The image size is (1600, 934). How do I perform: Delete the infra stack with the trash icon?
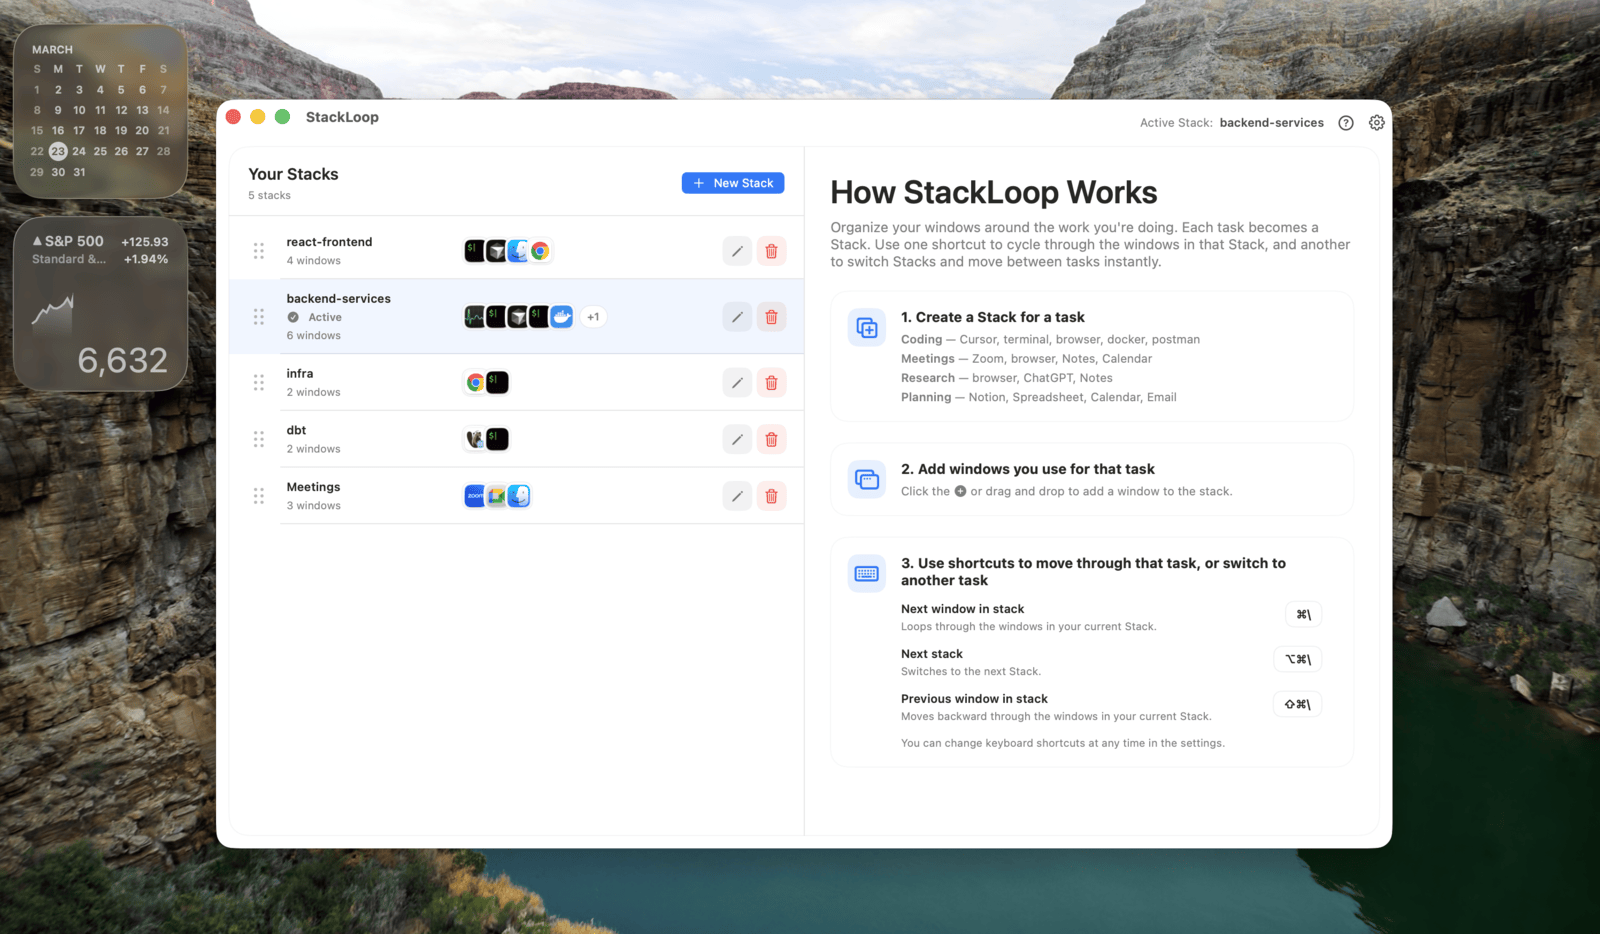click(x=771, y=382)
